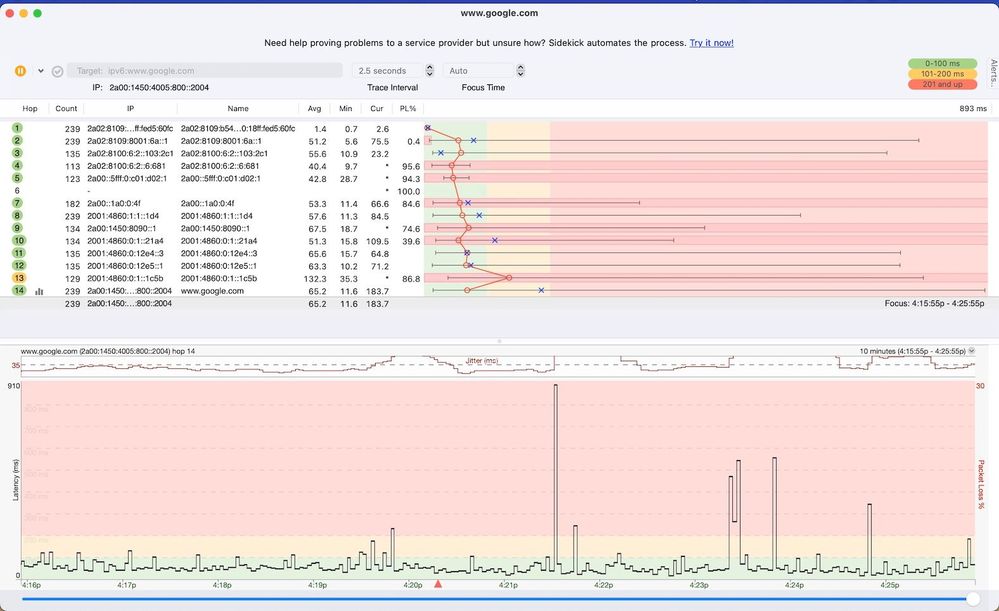The height and width of the screenshot is (611, 999).
Task: Click the blue X marker in the hop 14 latency row
Action: 541,291
